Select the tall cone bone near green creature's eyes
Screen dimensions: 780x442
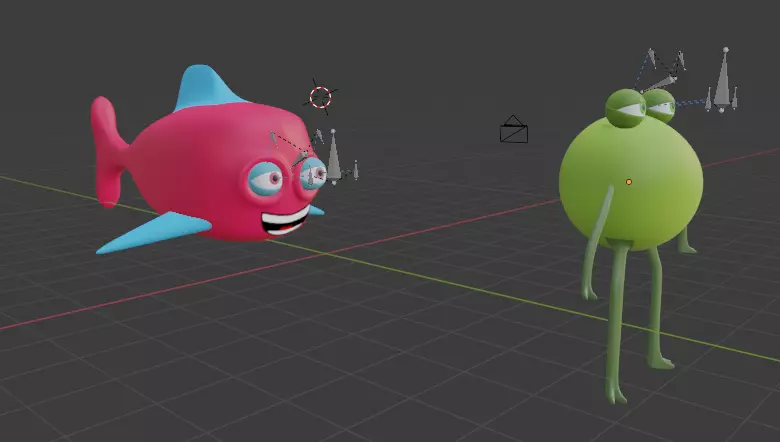(x=723, y=80)
